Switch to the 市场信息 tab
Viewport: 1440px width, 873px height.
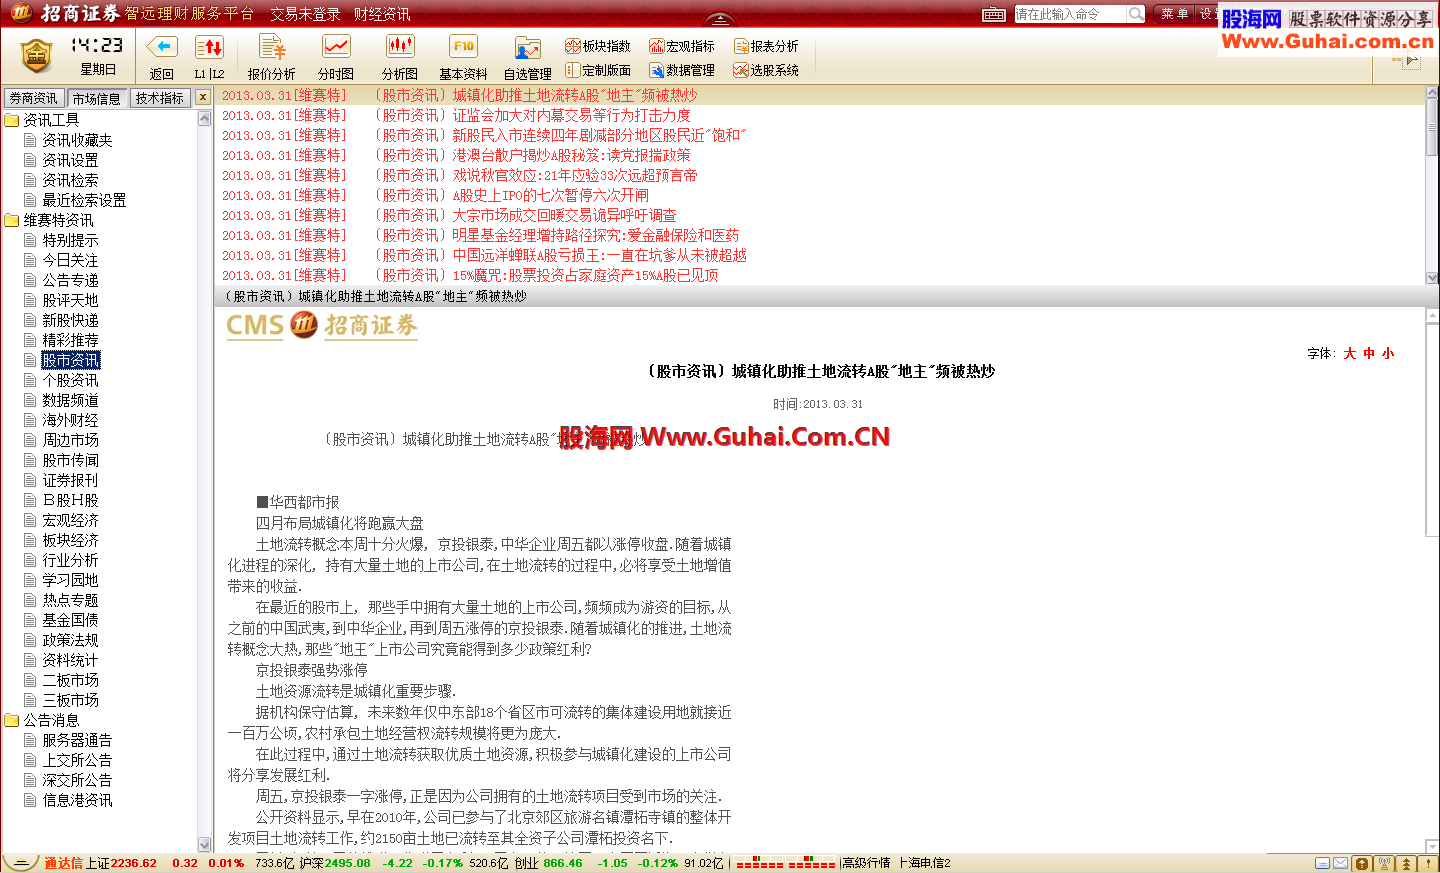pyautogui.click(x=96, y=98)
